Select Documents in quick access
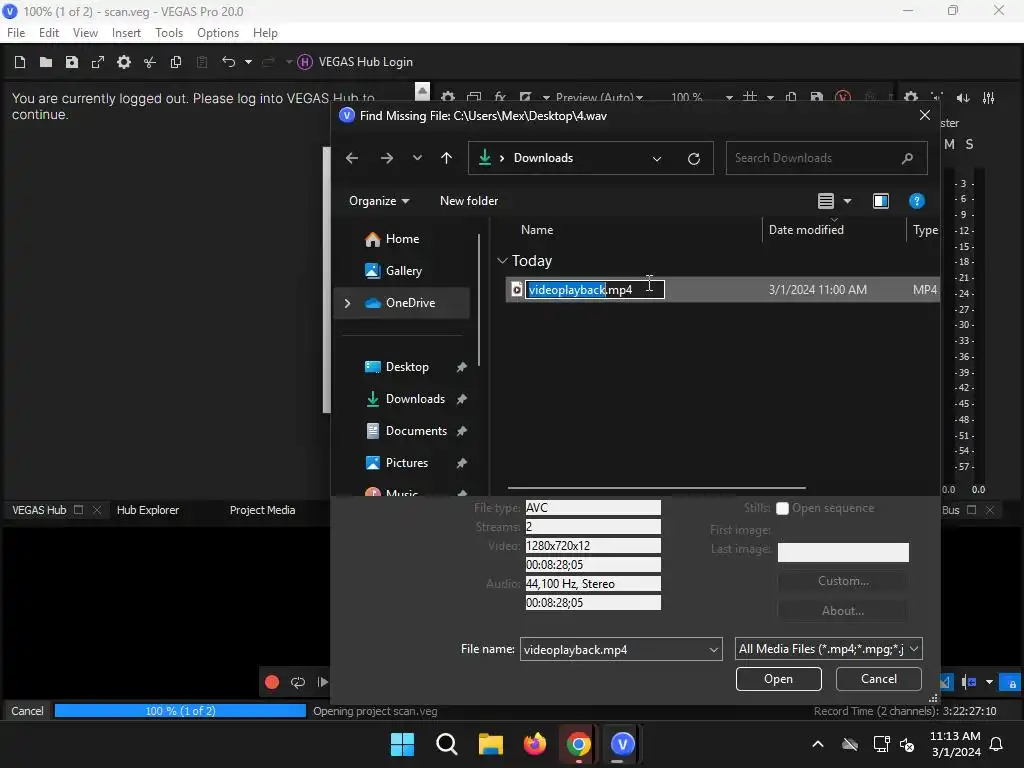 click(406, 431)
